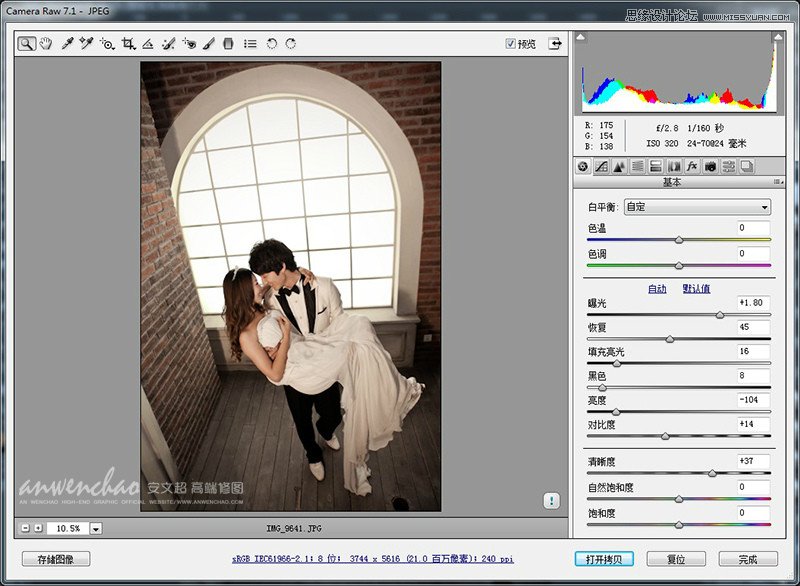800x586 pixels.
Task: Switch to the HSL/Grayscale tab
Action: pyautogui.click(x=637, y=167)
